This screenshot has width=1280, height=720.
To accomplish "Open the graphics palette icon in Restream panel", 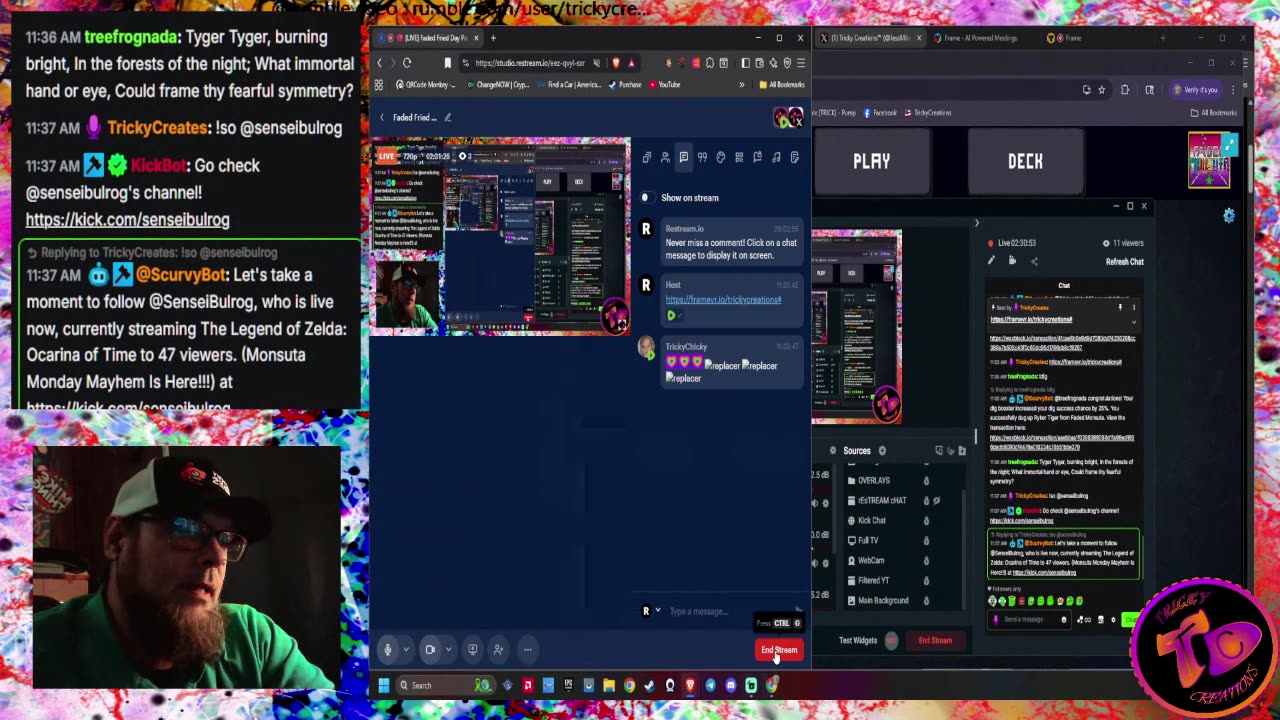I will 721,157.
